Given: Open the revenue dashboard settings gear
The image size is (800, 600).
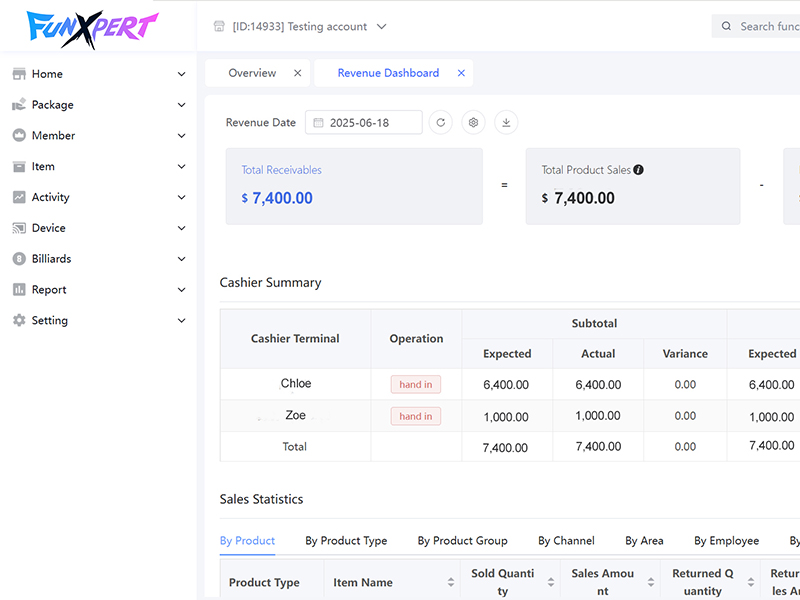Looking at the screenshot, I should [x=473, y=122].
